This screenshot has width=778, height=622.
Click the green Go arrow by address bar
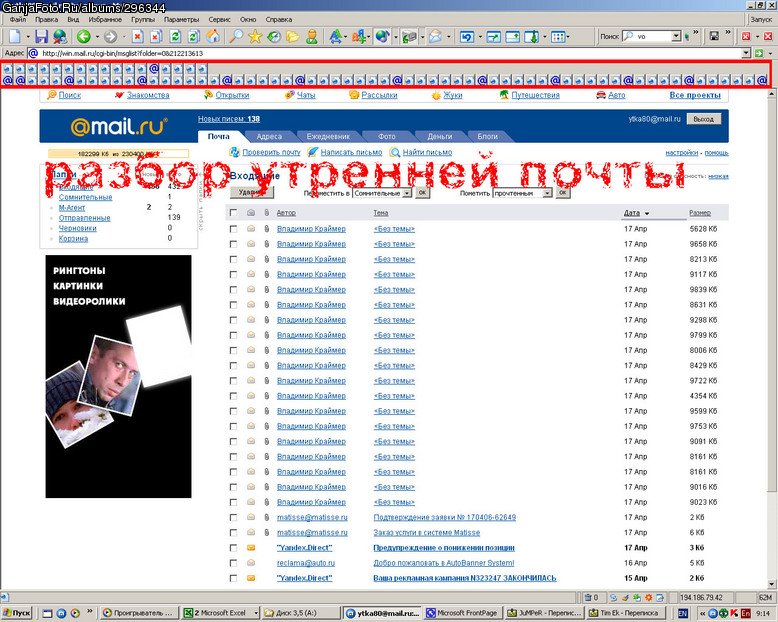pyautogui.click(x=759, y=53)
